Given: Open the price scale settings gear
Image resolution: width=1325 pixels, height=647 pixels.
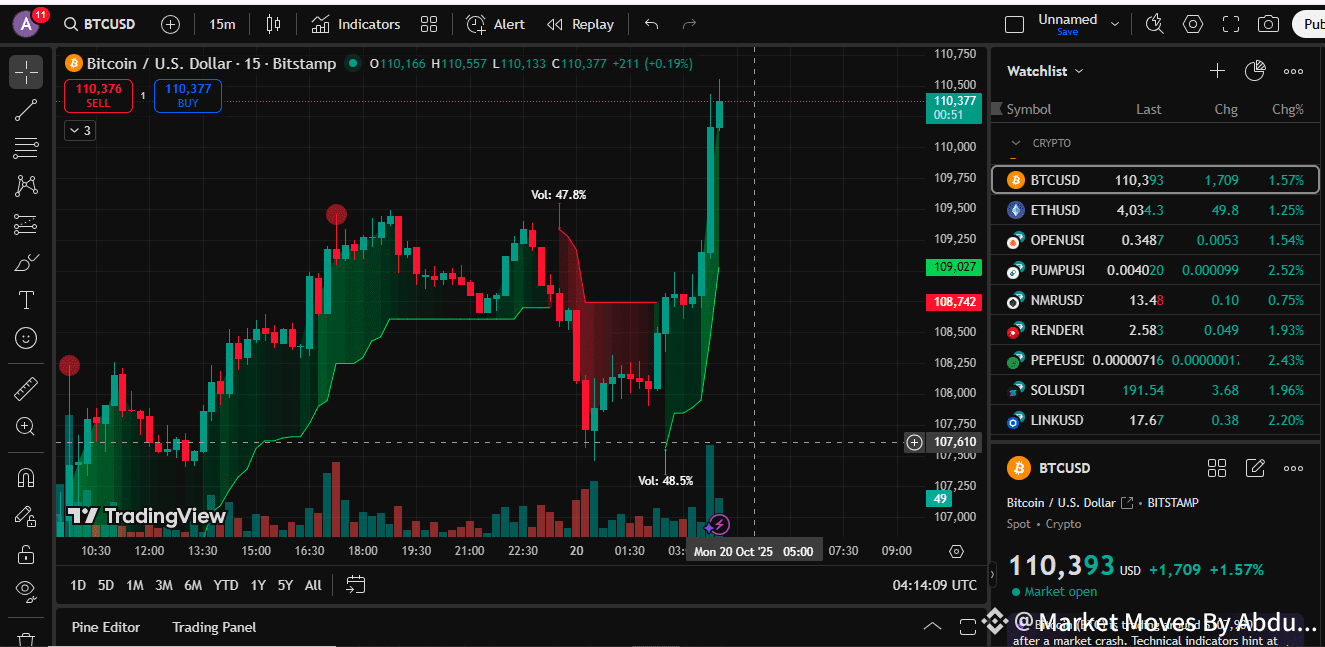Looking at the screenshot, I should coord(956,551).
